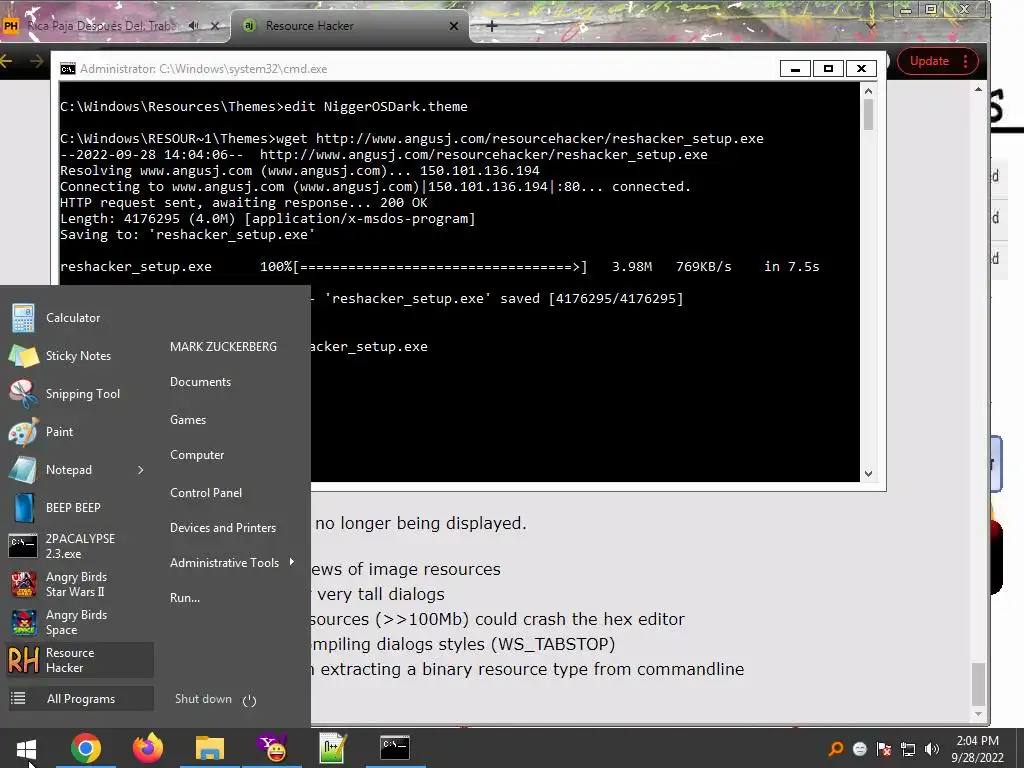This screenshot has width=1024, height=768.
Task: Show All Programs list
Action: pos(80,699)
